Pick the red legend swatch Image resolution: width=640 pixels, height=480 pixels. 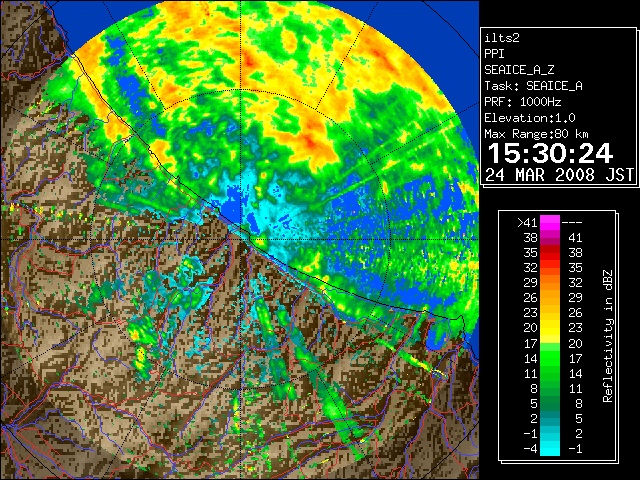point(550,253)
